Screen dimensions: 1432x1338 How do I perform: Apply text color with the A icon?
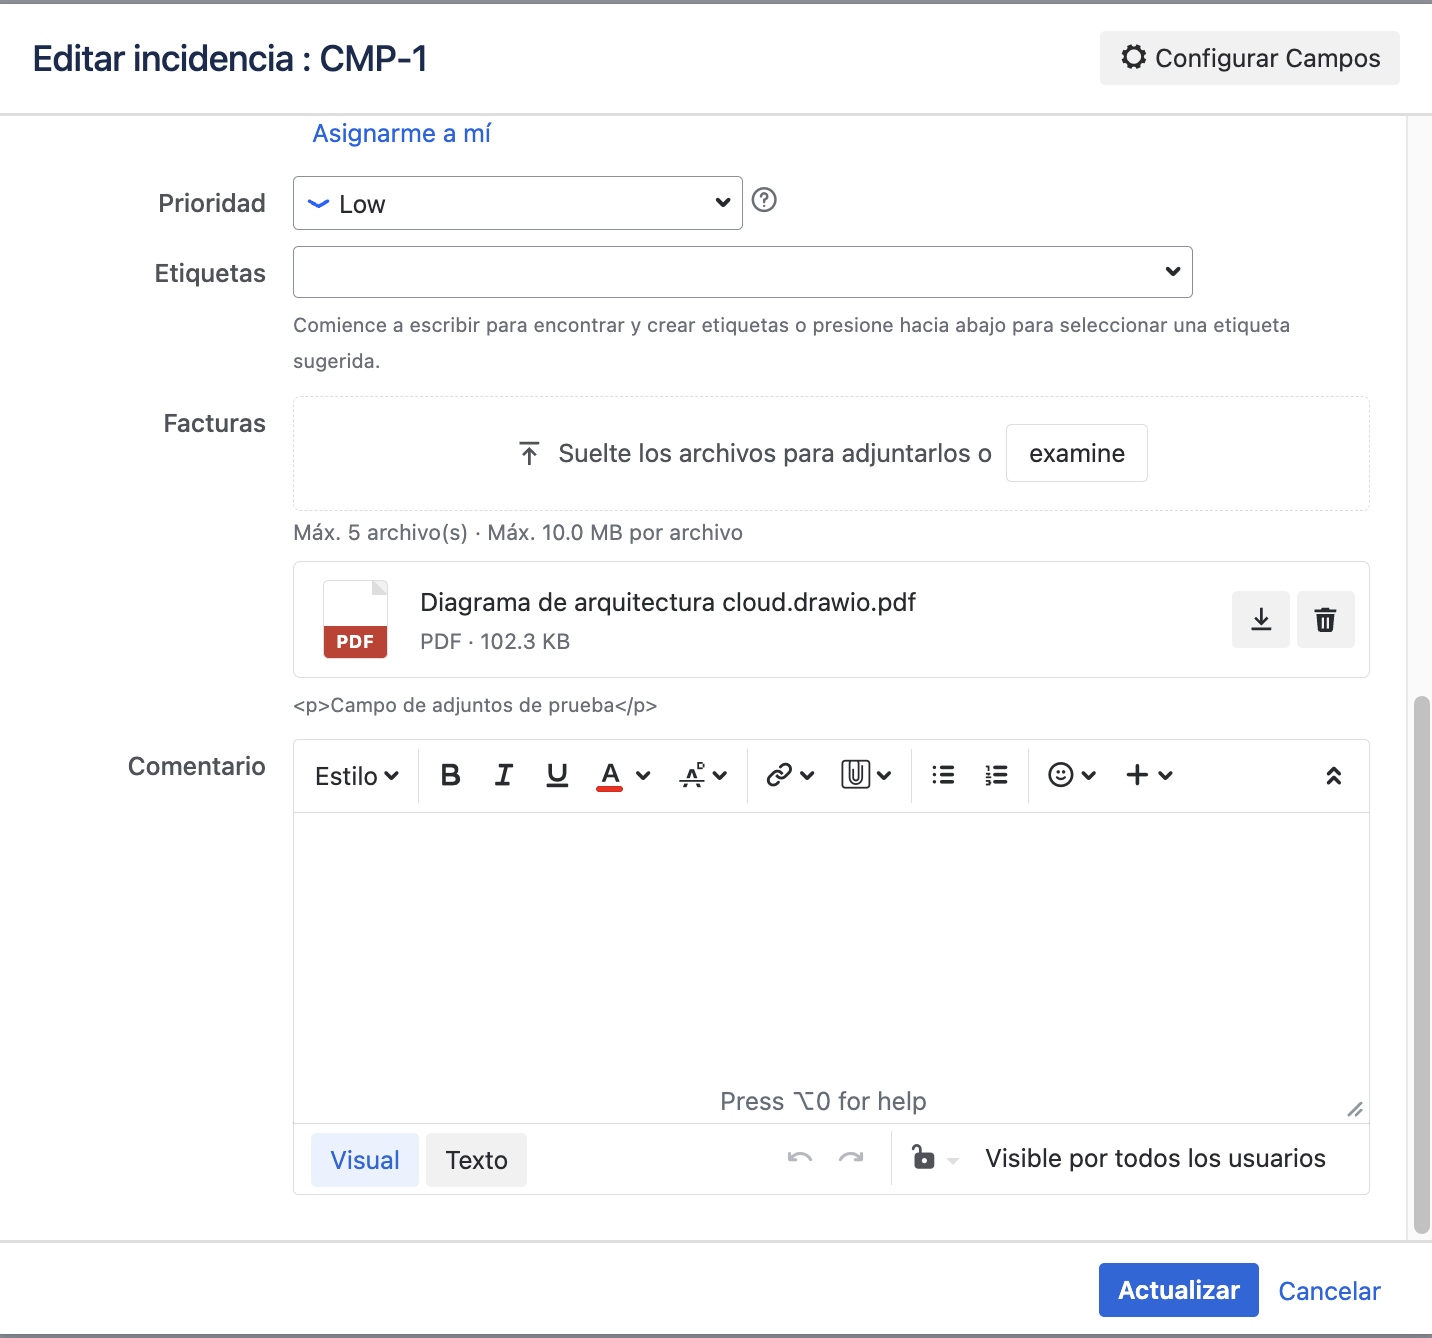coord(610,775)
